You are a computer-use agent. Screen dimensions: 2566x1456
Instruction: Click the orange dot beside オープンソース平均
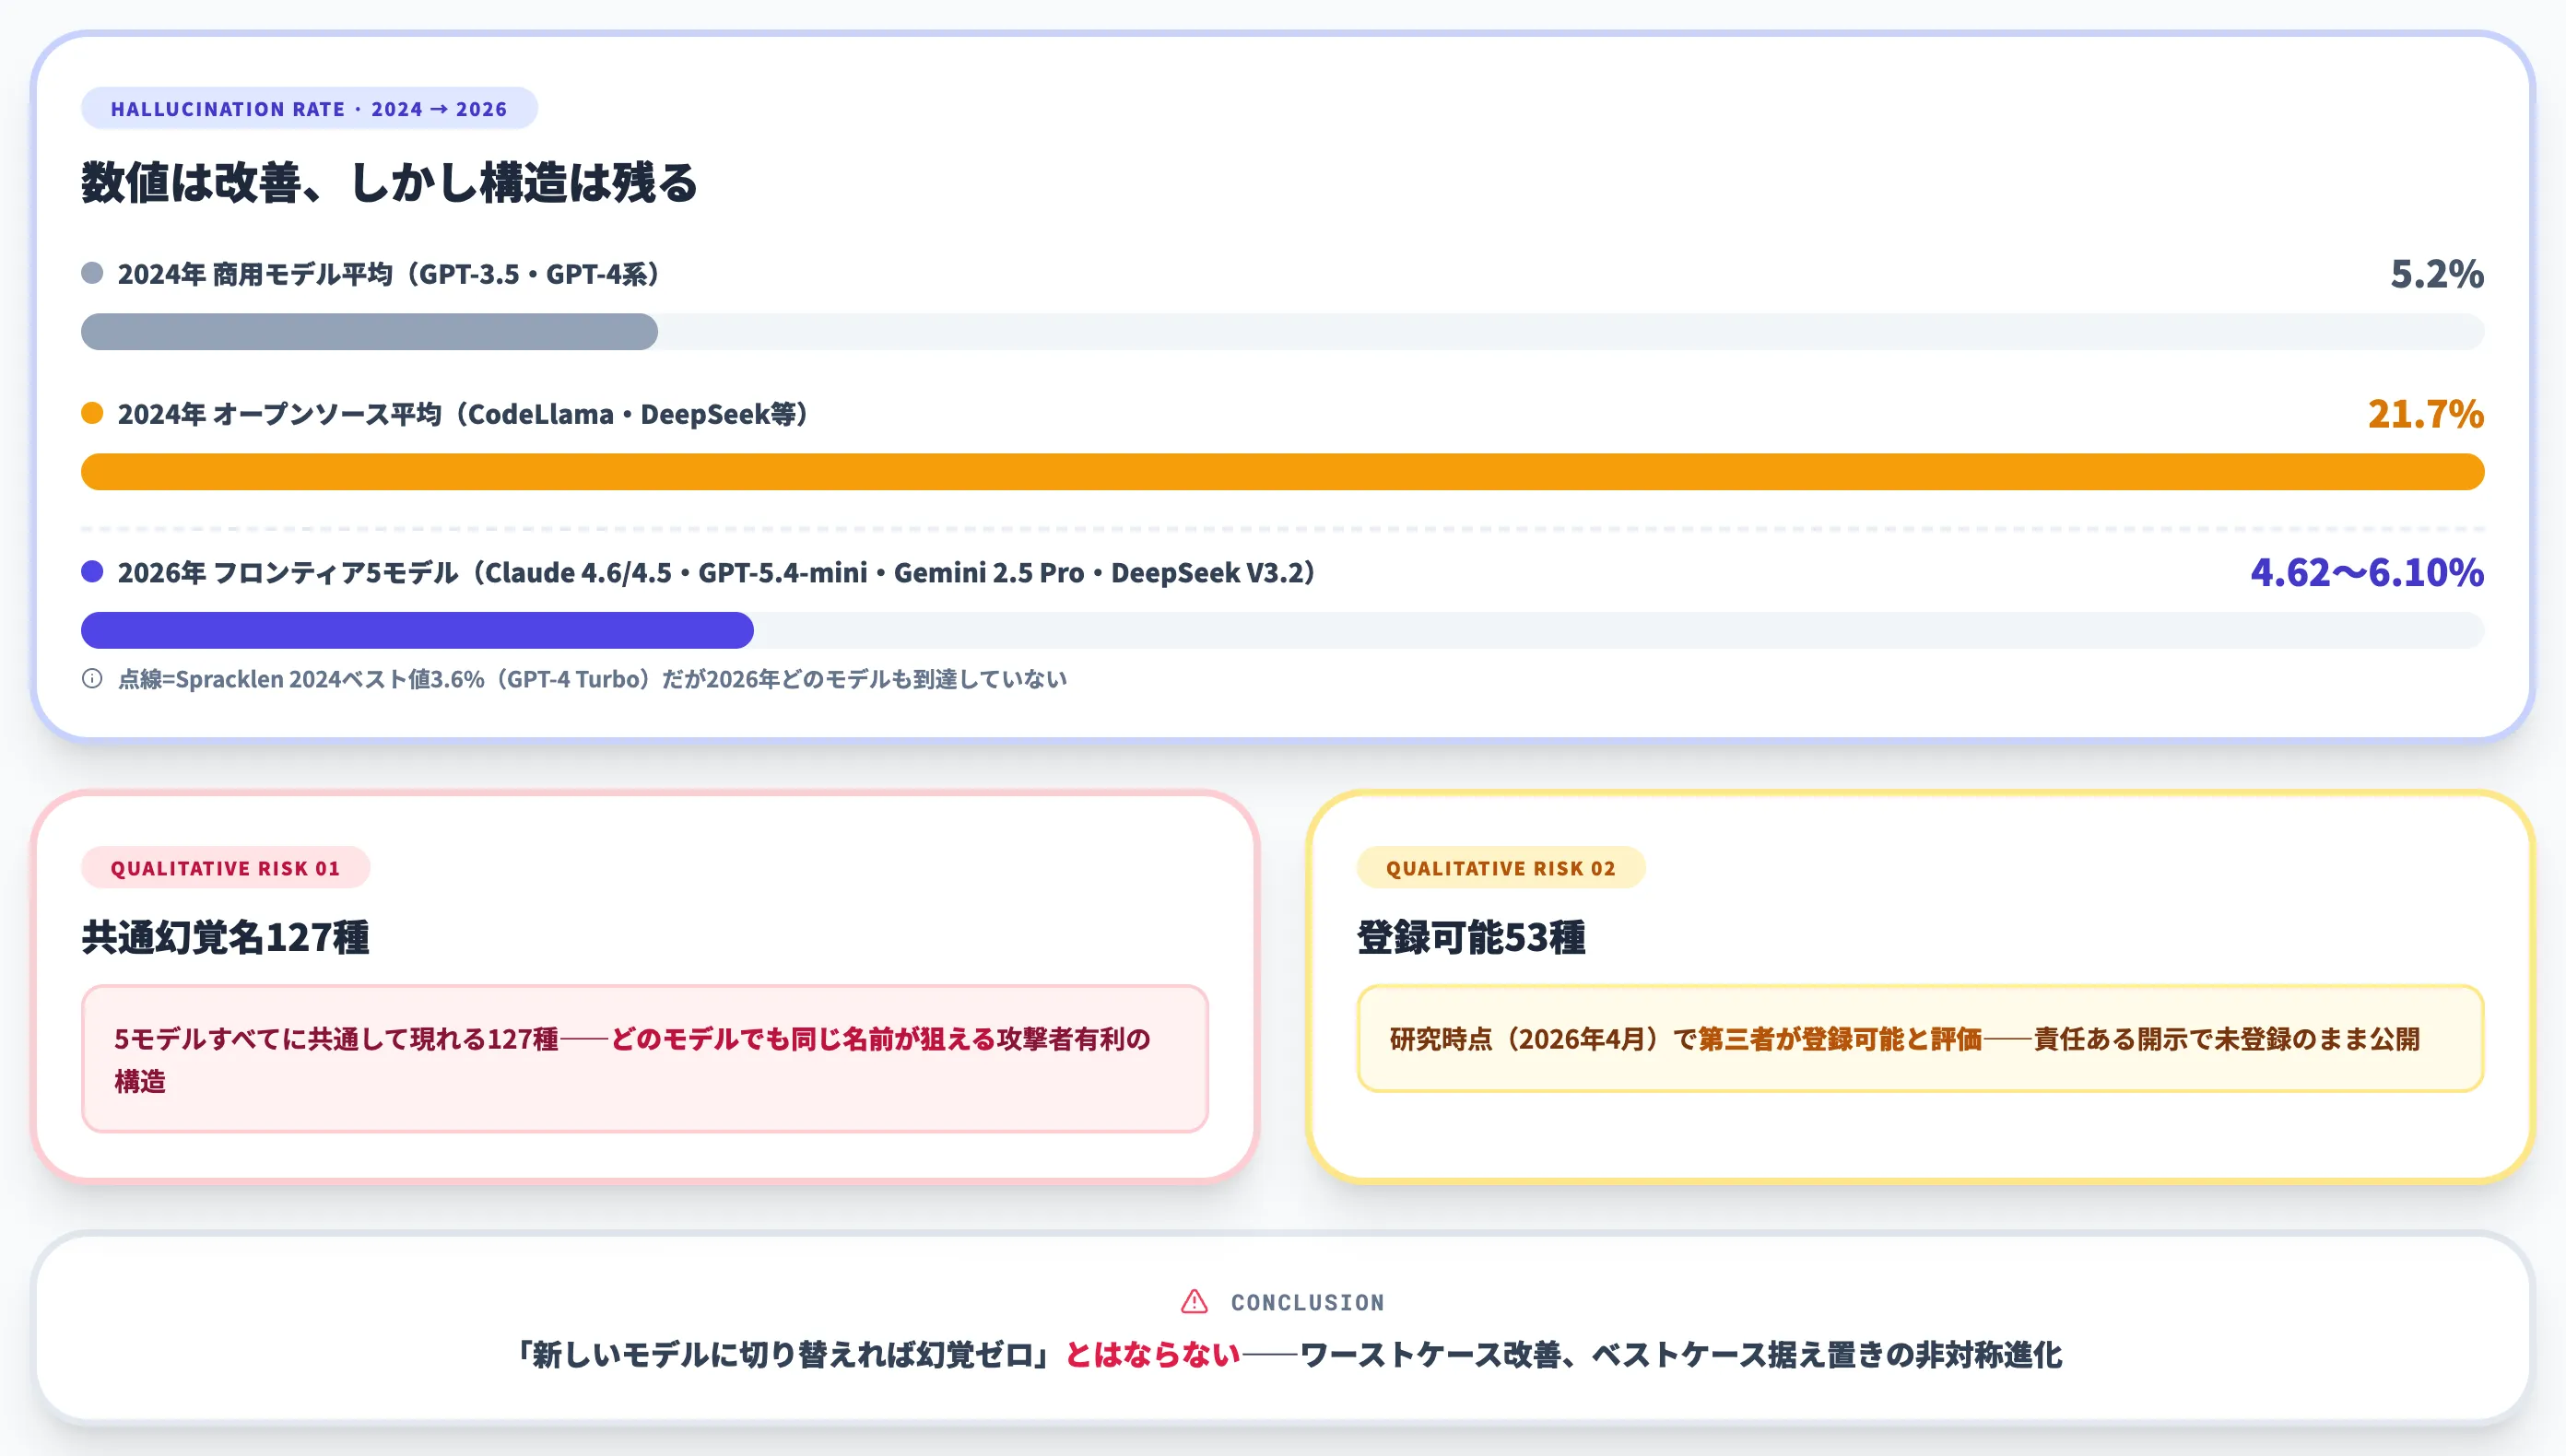92,413
